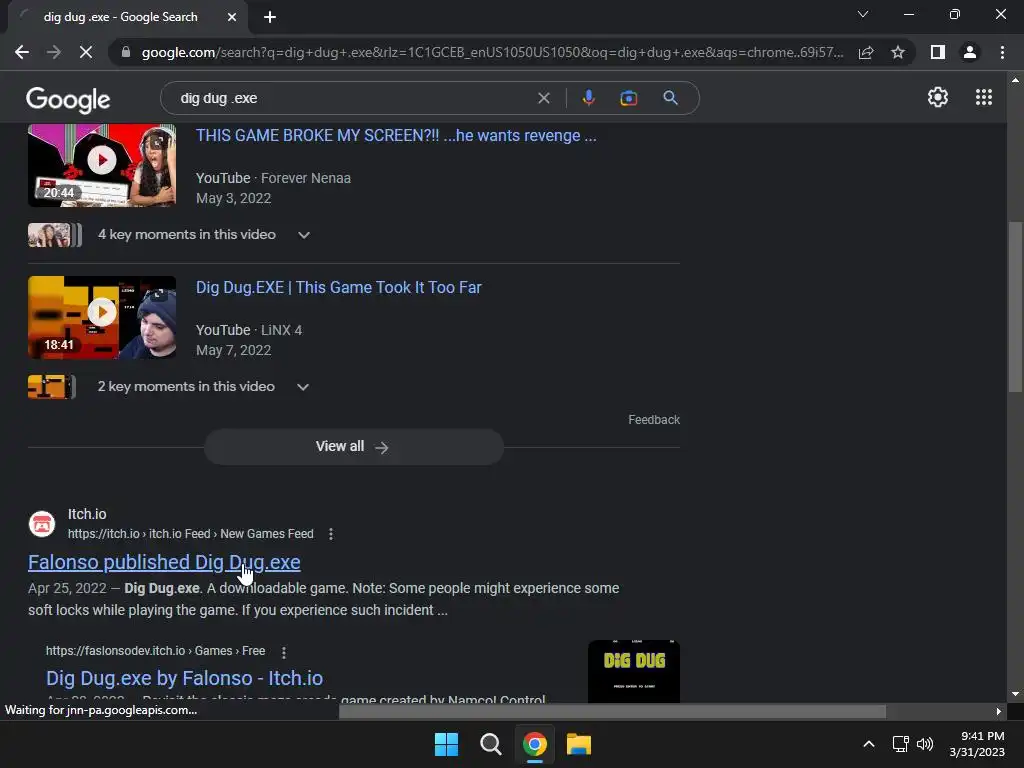1024x768 pixels.
Task: Open the Chrome side panel icon
Action: click(x=938, y=52)
